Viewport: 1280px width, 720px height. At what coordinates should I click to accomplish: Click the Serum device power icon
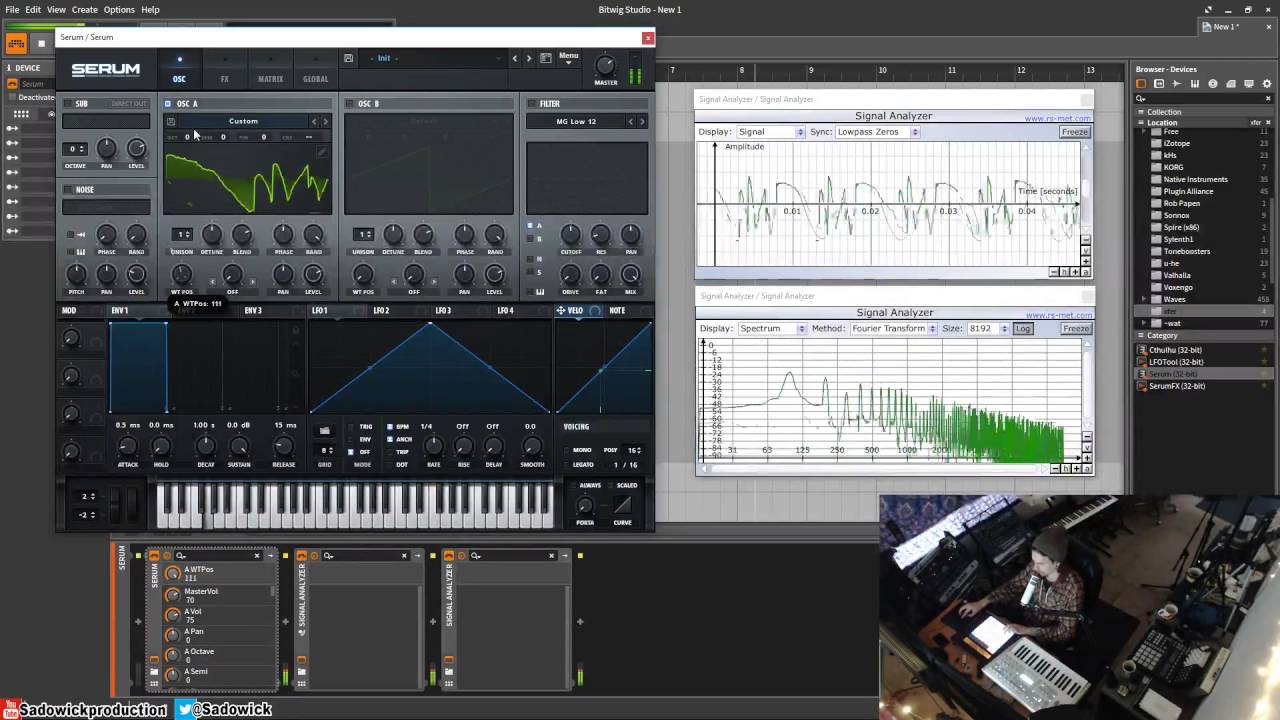click(154, 556)
